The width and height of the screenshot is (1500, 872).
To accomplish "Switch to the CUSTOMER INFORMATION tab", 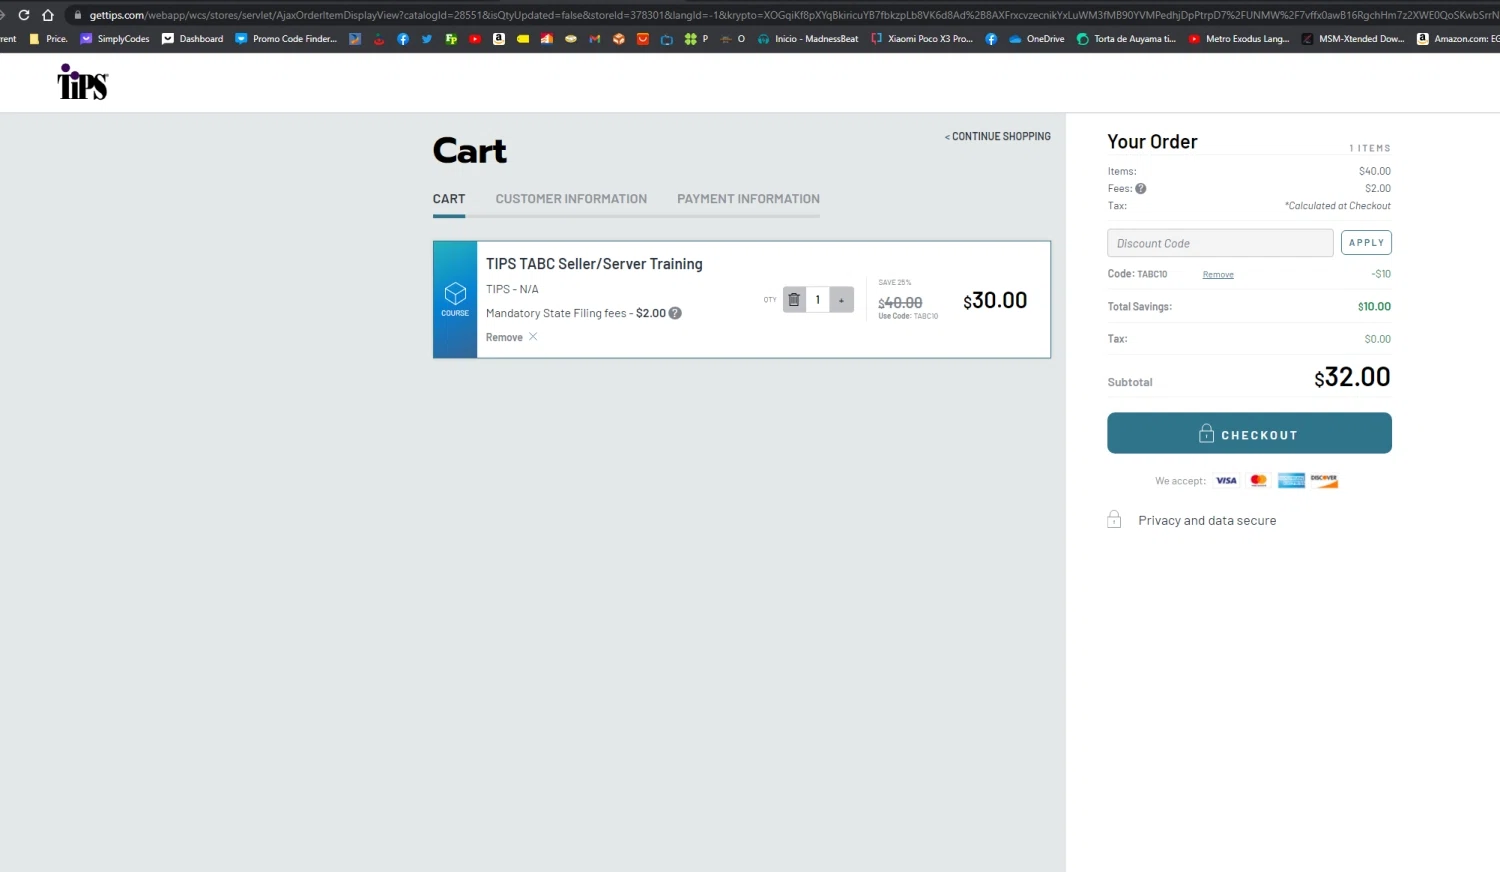I will pyautogui.click(x=571, y=199).
